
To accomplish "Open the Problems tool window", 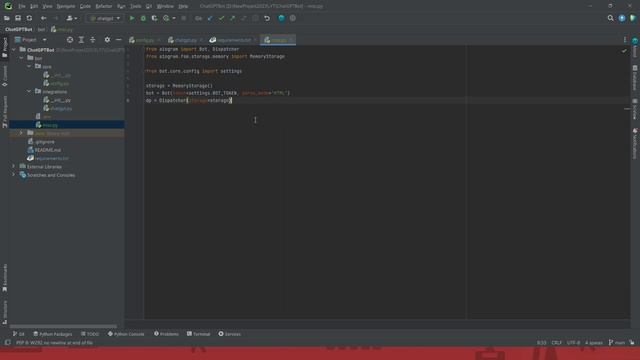I will 166,334.
